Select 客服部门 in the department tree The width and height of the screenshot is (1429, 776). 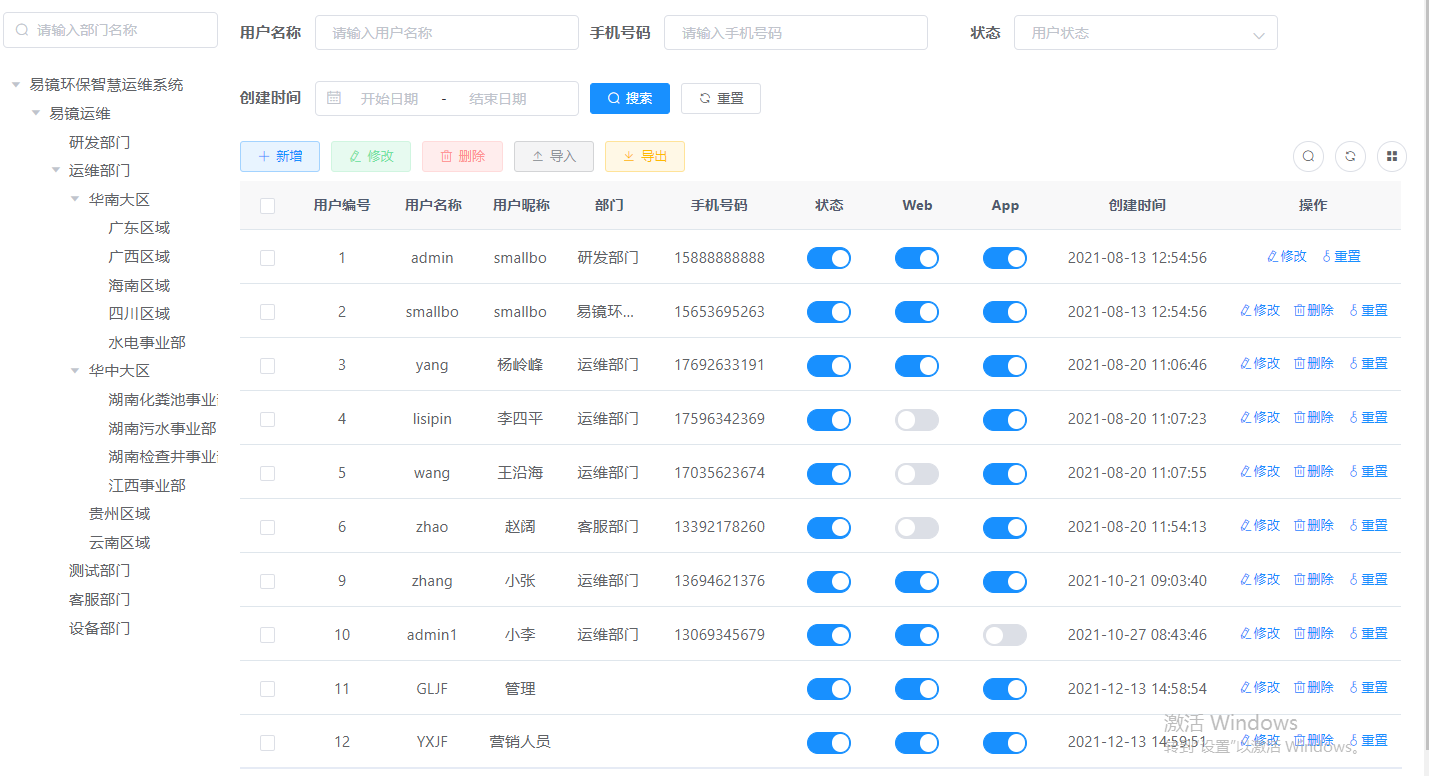tap(99, 600)
